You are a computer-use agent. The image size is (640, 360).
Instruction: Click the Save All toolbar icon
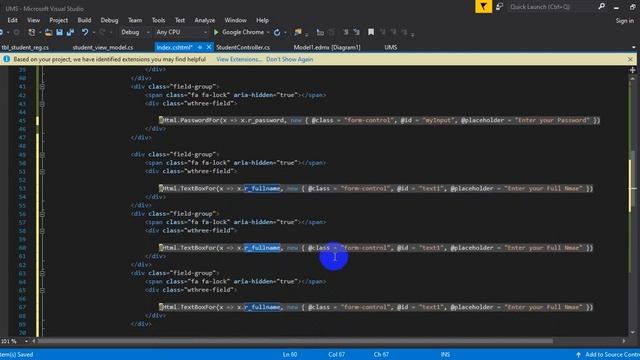click(x=71, y=32)
